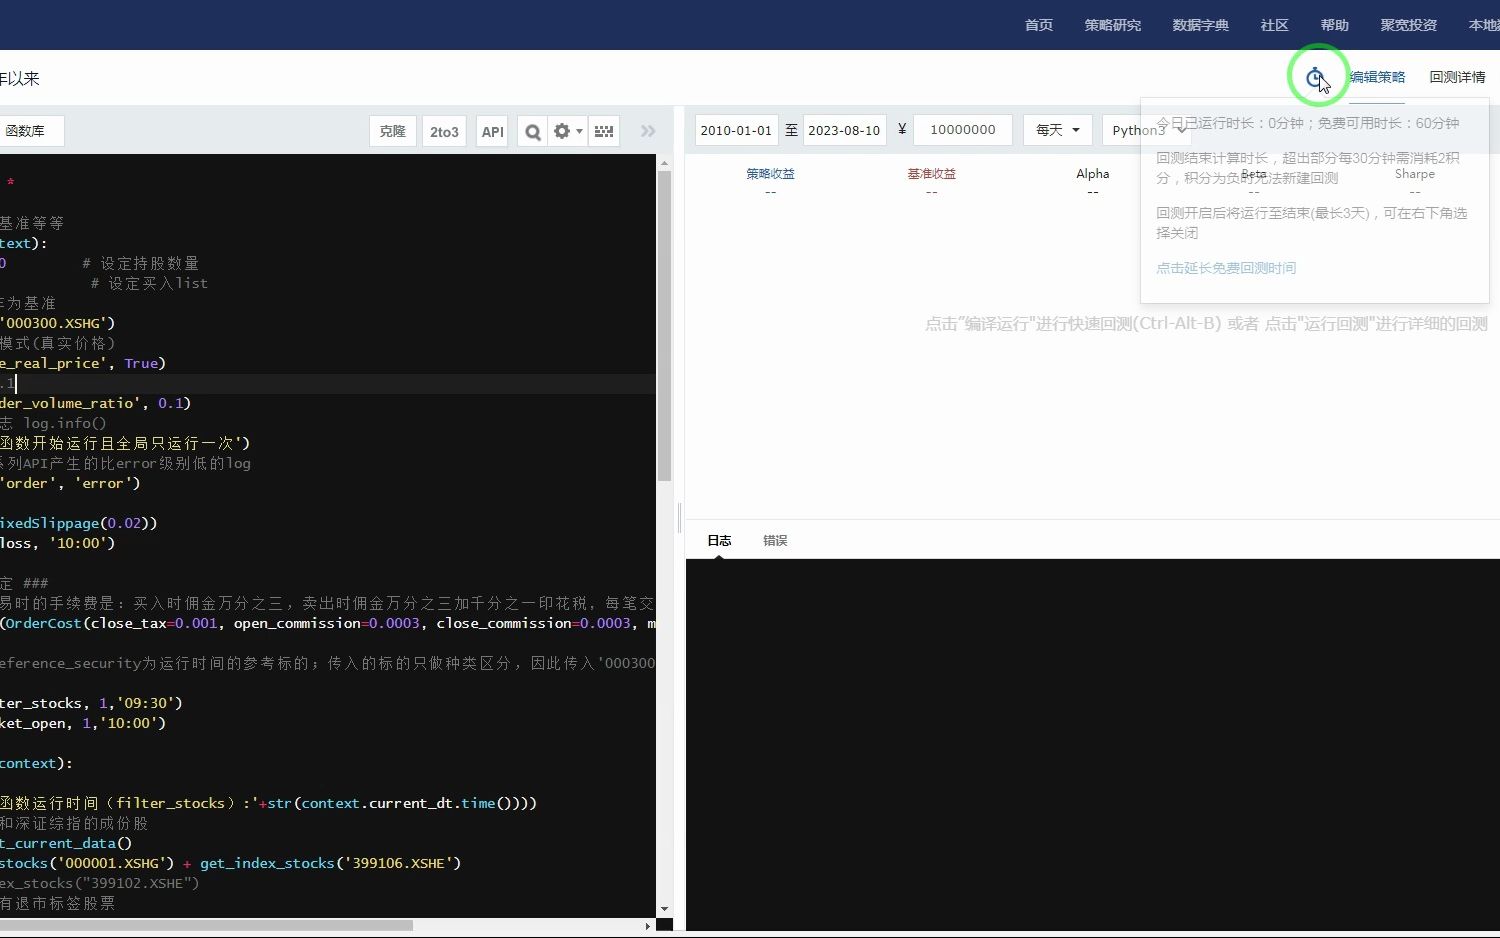Switch to the 编辑策略 tab

click(1377, 77)
